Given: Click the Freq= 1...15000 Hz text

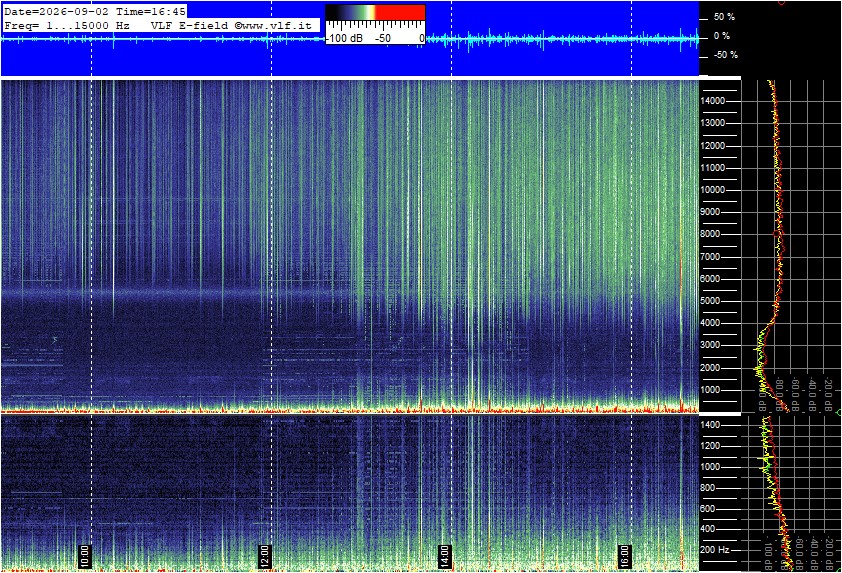Looking at the screenshot, I should [67, 25].
